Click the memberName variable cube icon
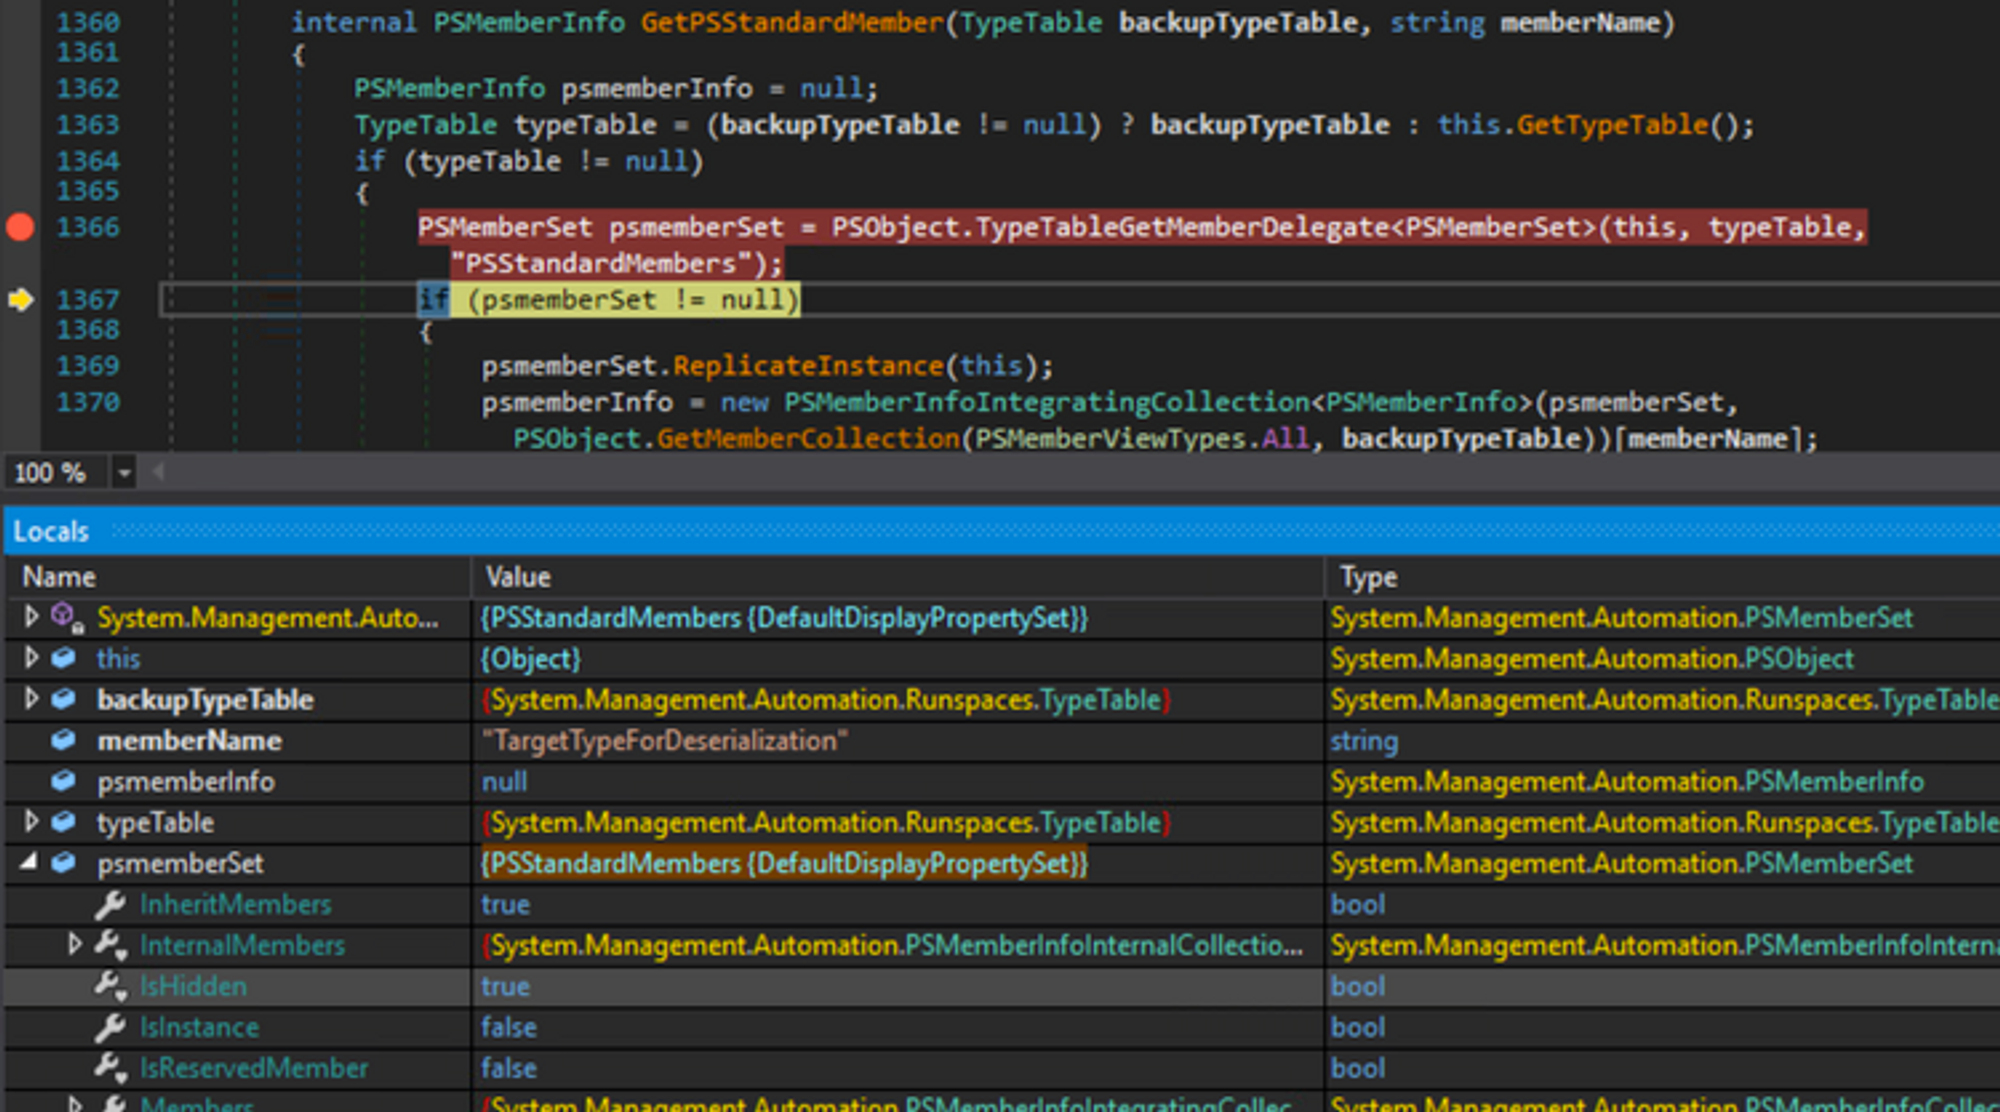This screenshot has width=2000, height=1112. 63,740
